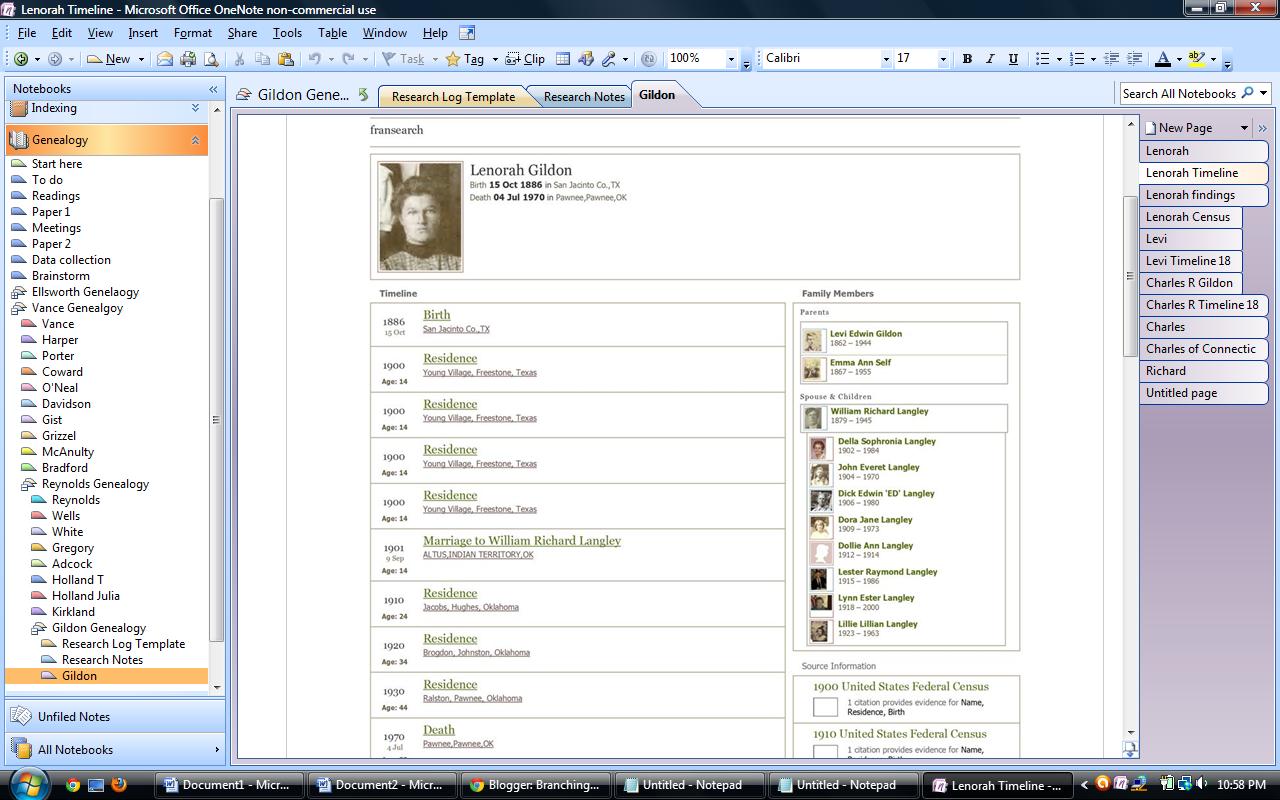Open the New Page dropdown arrow
Screen dimensions: 1280x800
tap(1244, 128)
